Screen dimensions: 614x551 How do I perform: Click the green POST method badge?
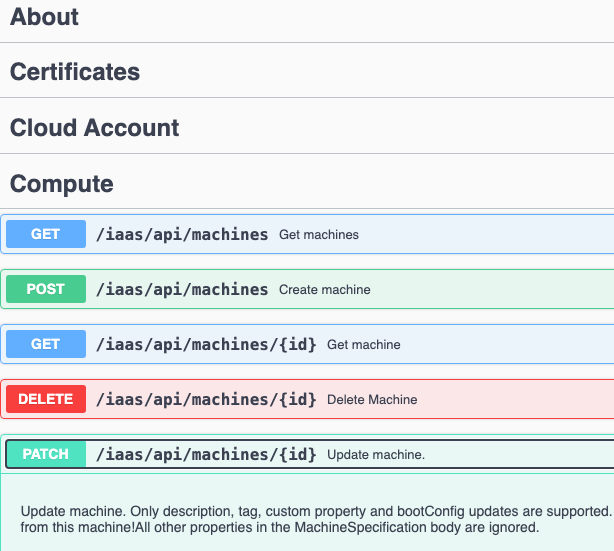(46, 289)
